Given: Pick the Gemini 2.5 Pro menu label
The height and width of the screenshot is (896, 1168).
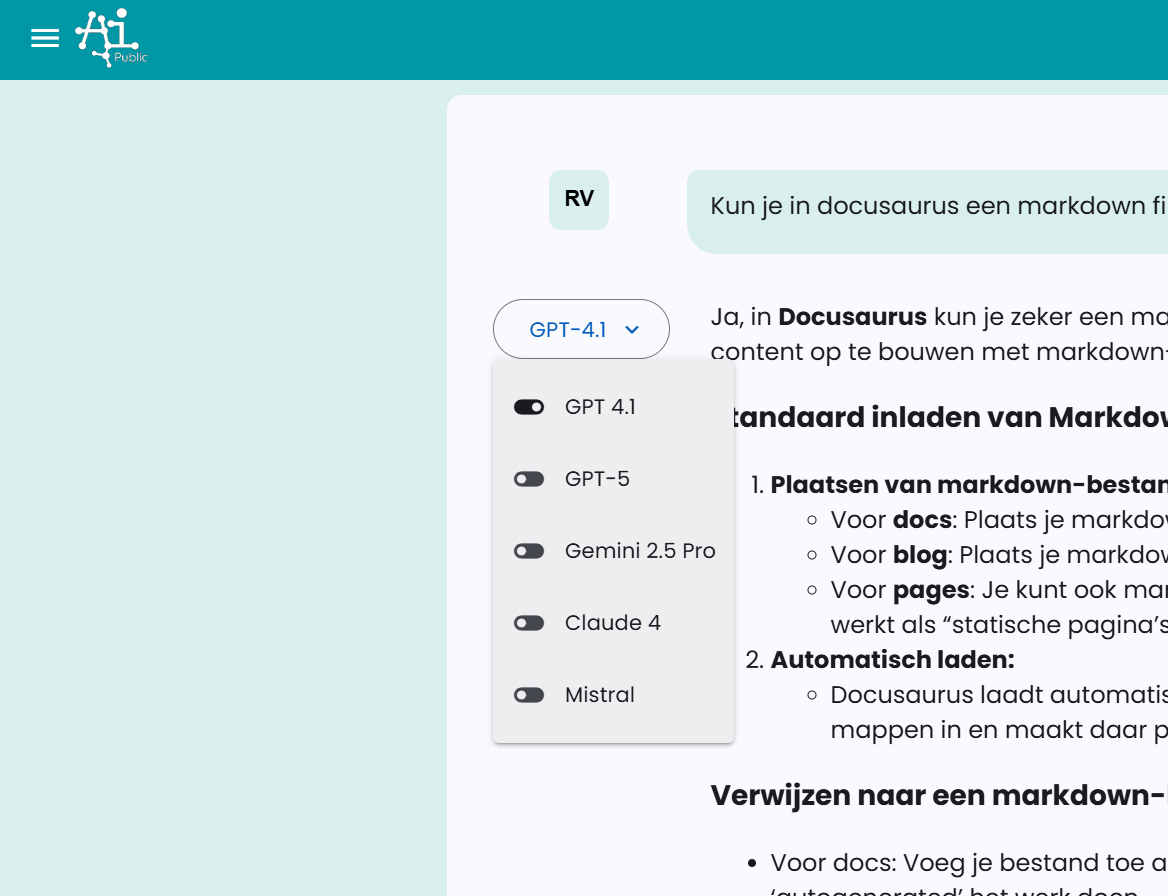Looking at the screenshot, I should click(640, 551).
